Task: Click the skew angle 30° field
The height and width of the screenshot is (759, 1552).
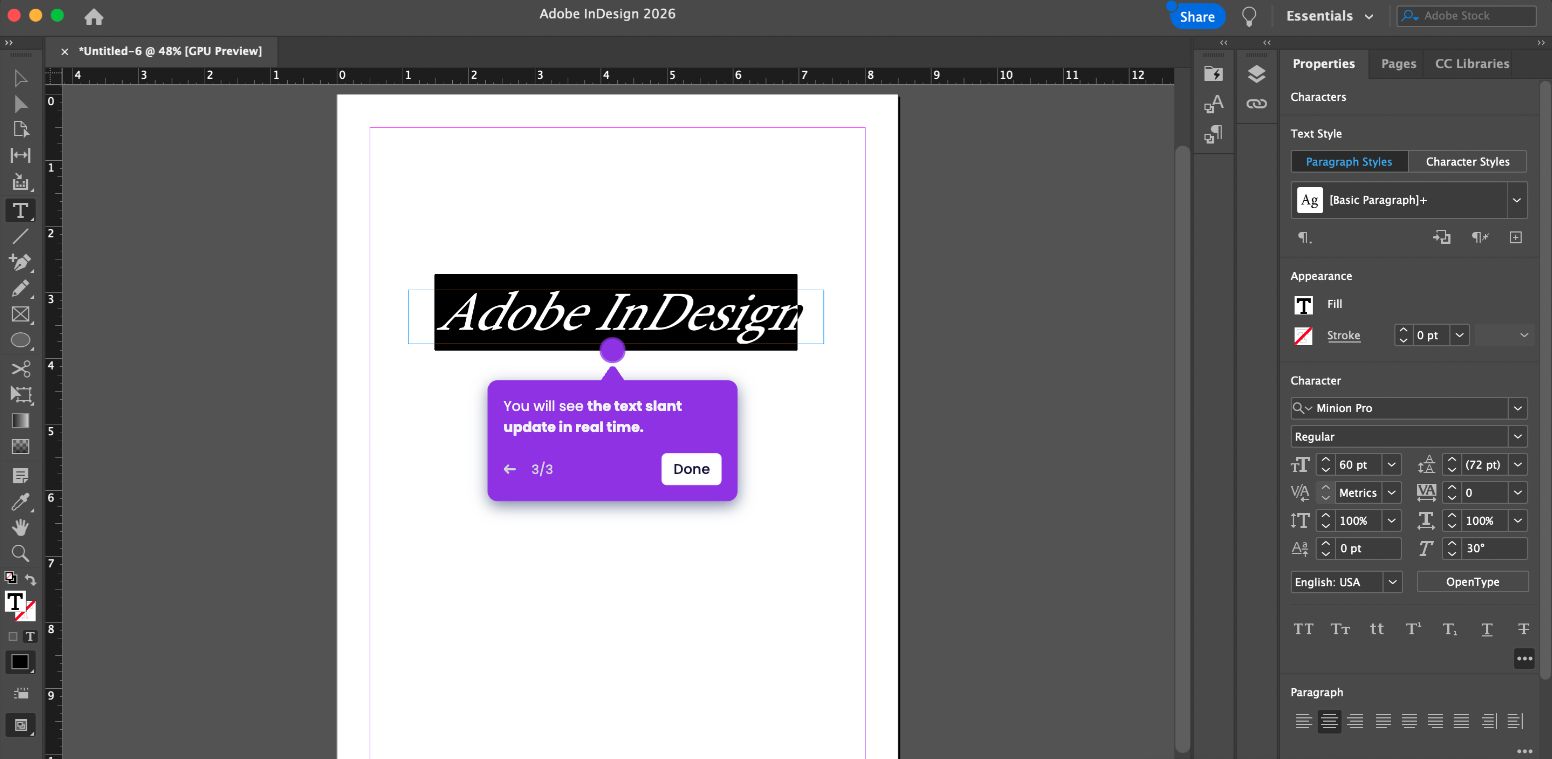Action: (1494, 549)
